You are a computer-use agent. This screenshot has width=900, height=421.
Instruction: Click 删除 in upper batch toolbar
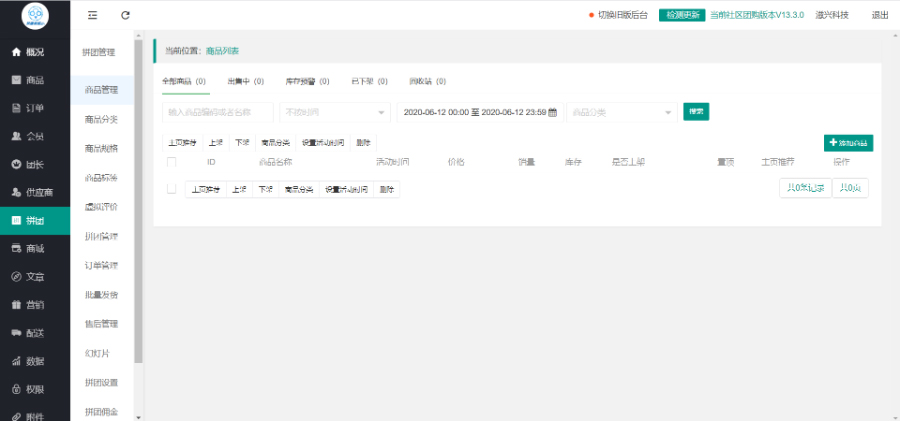coord(363,142)
